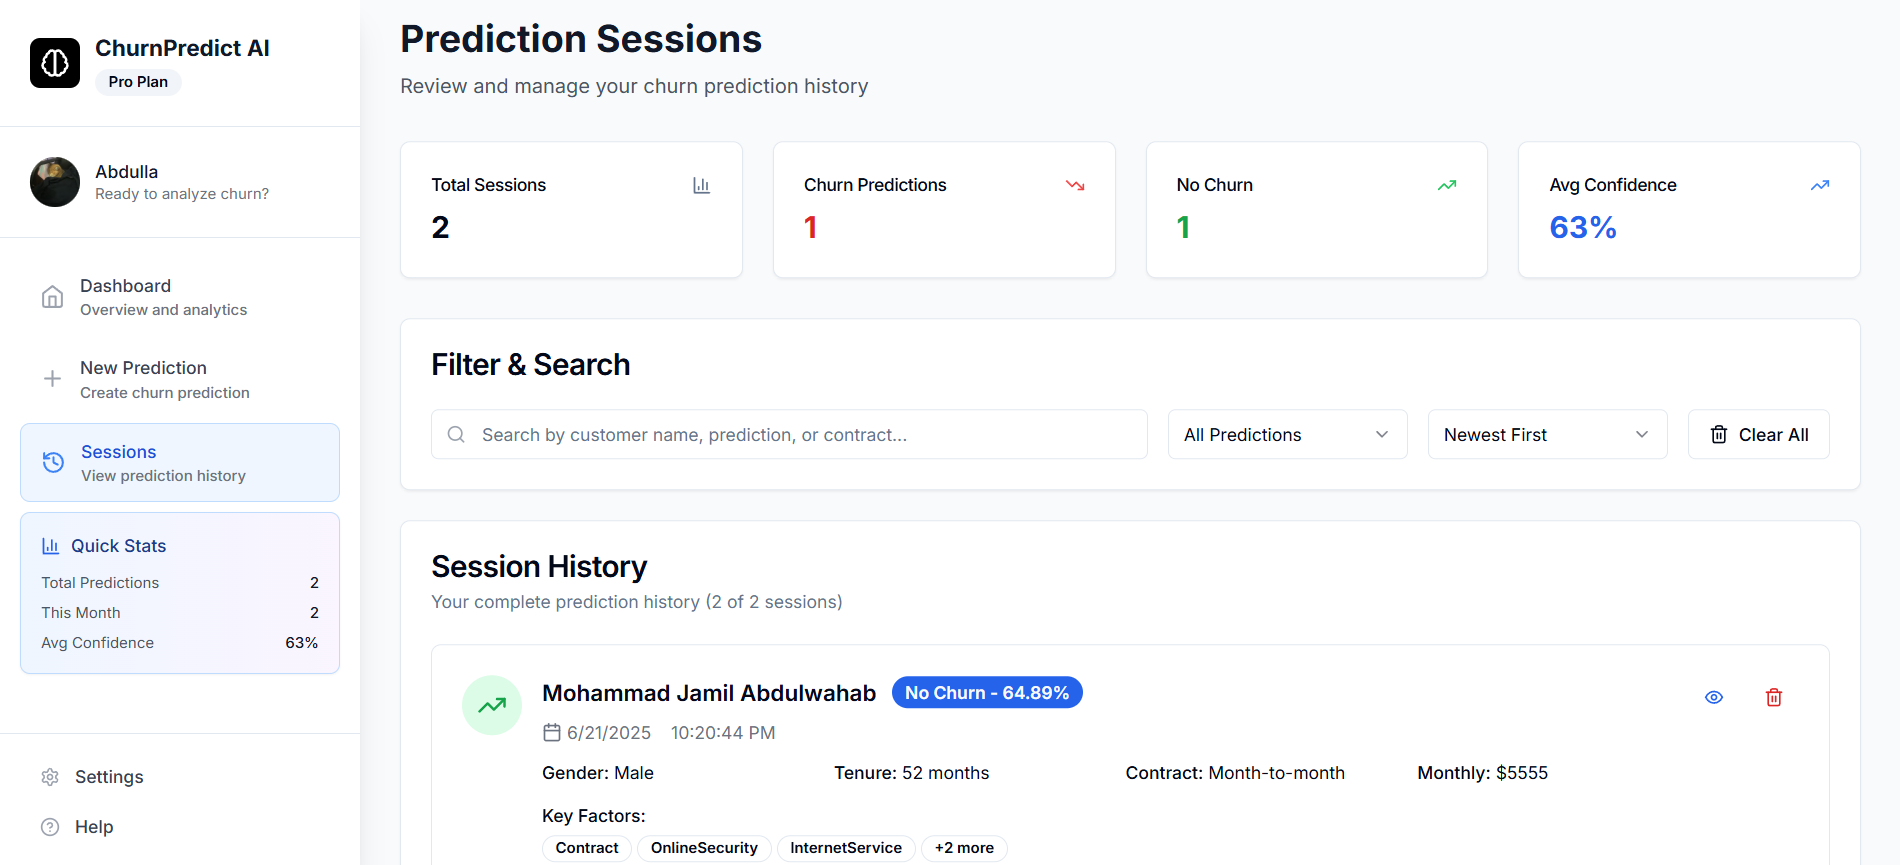This screenshot has width=1900, height=865.
Task: Click Avg Confidence row in Quick Stats
Action: pyautogui.click(x=180, y=643)
